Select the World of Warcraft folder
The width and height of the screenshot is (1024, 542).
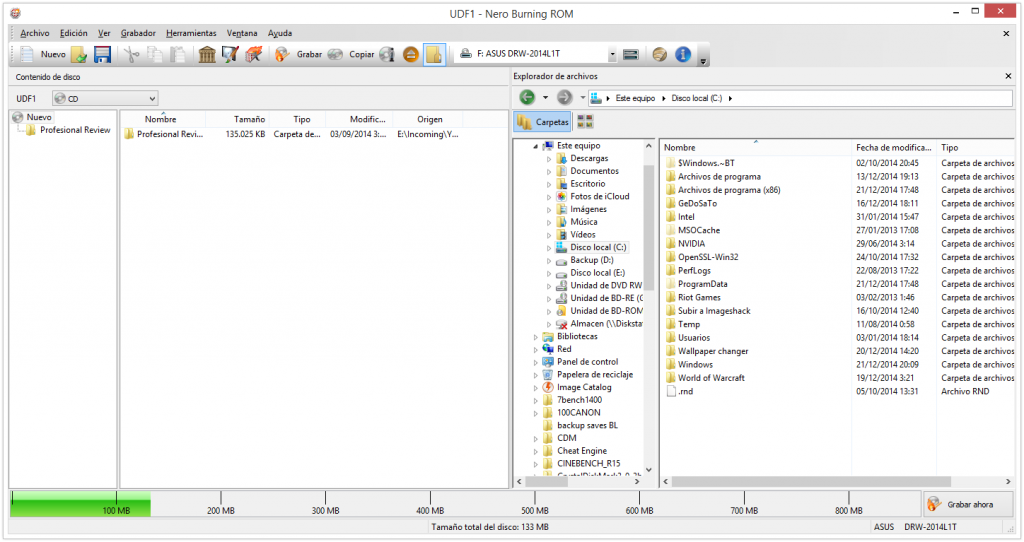(711, 377)
